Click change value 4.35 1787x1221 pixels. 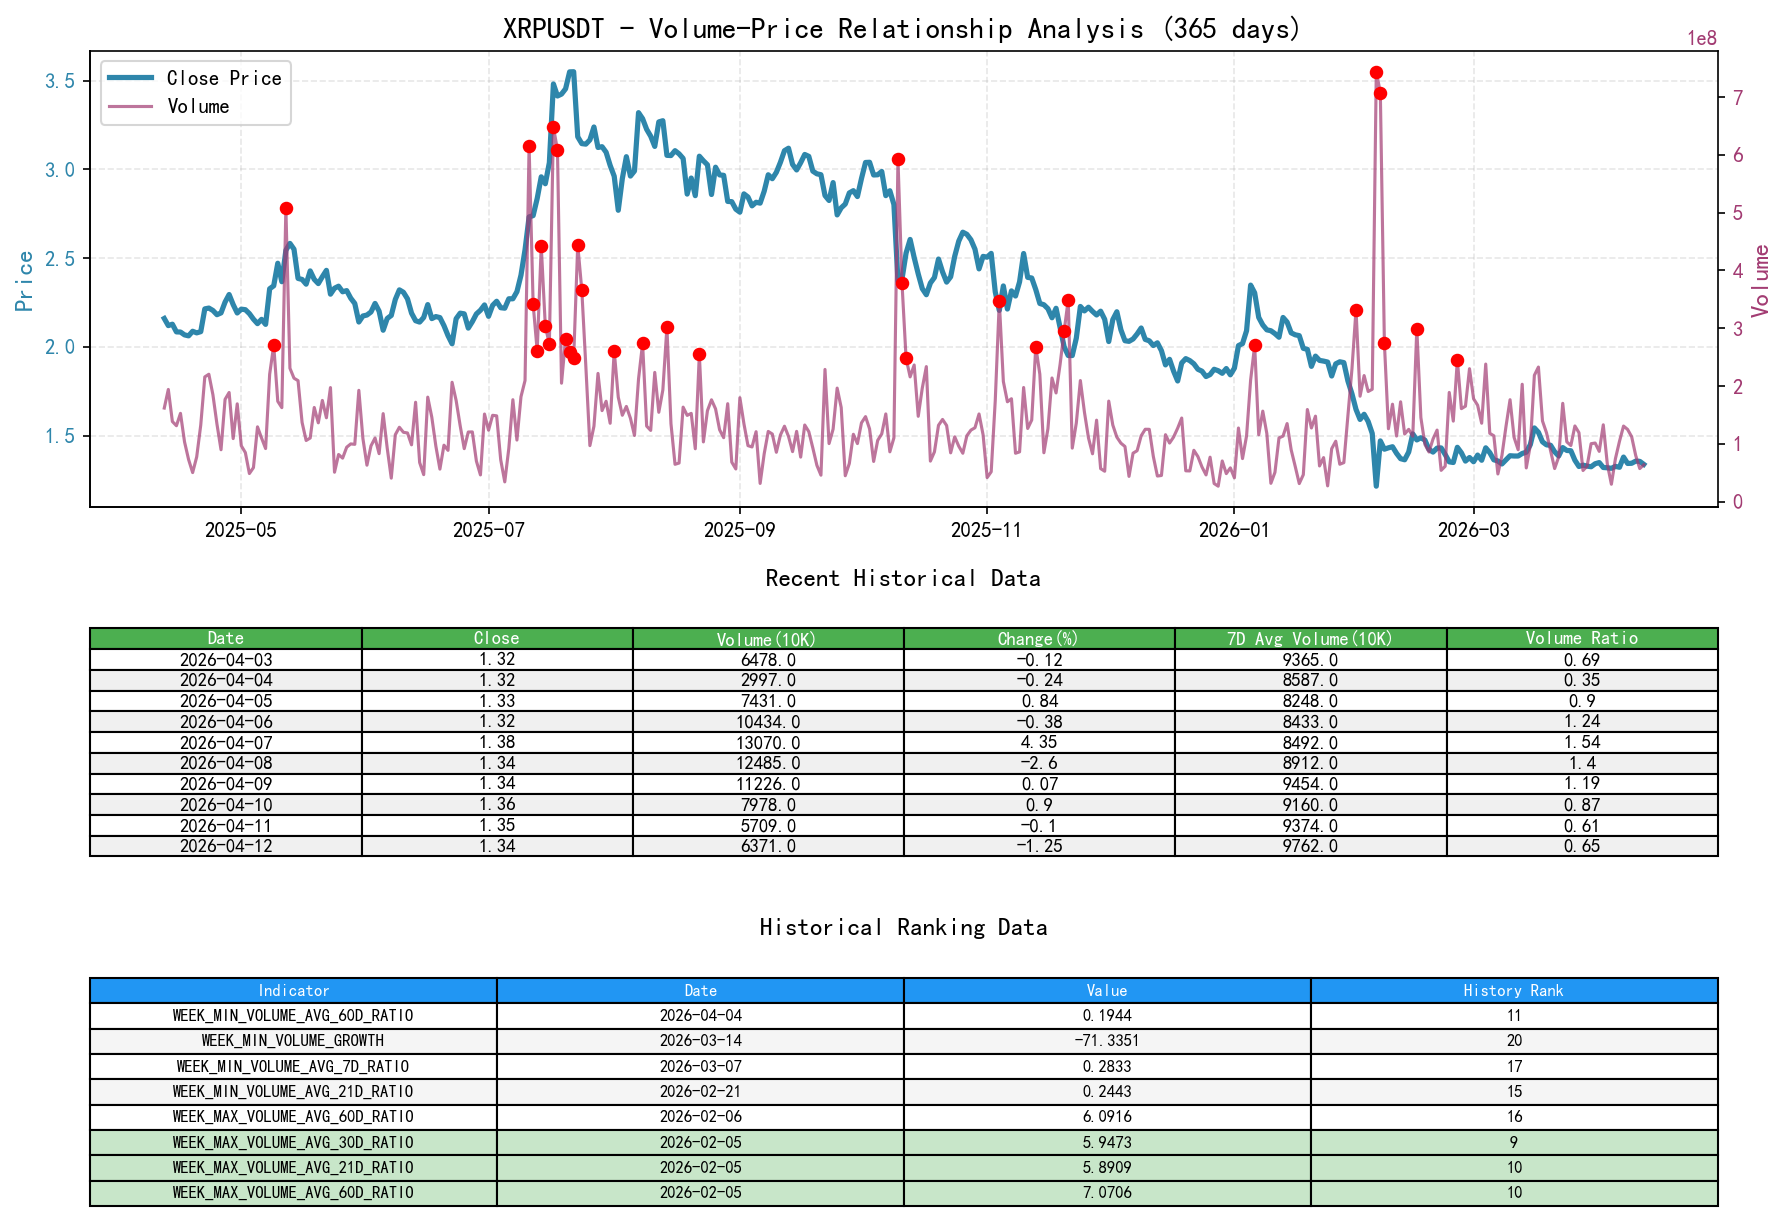point(1039,742)
